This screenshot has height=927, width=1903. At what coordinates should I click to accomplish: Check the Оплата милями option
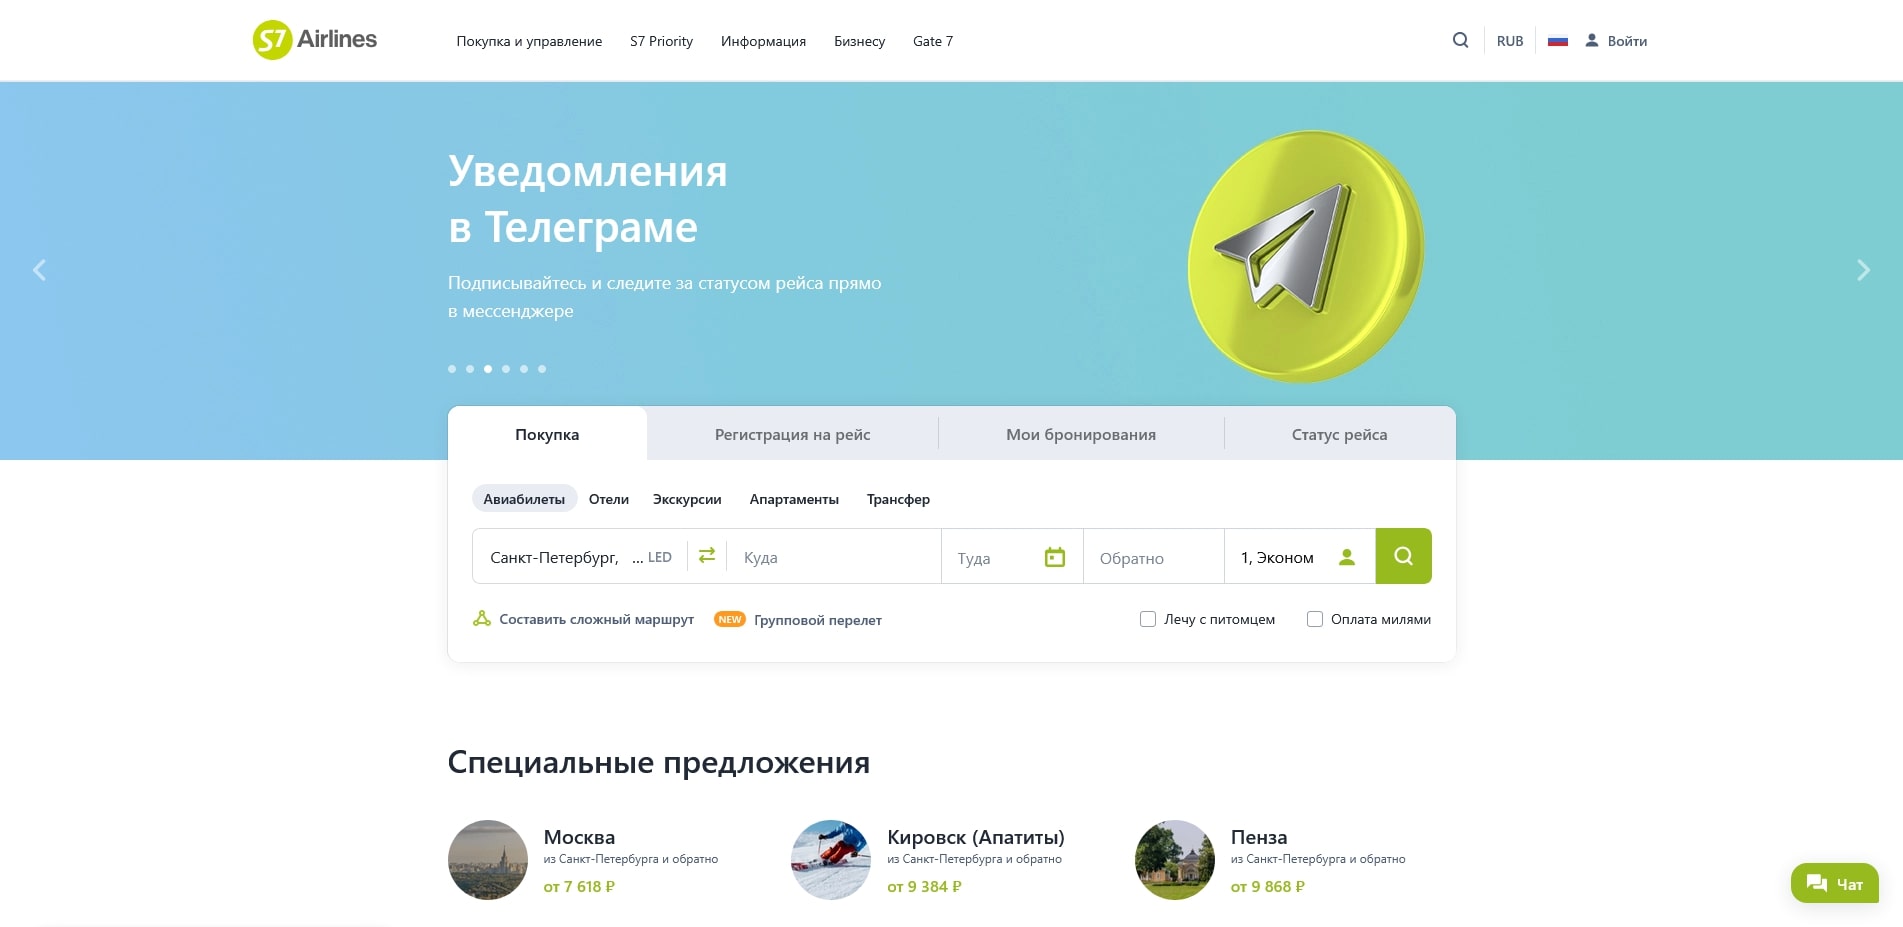pyautogui.click(x=1314, y=619)
